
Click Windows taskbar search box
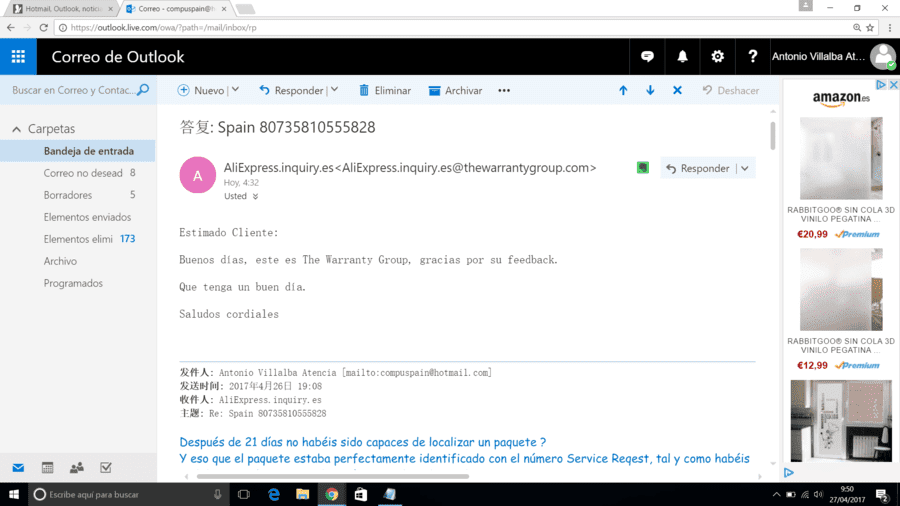(x=127, y=494)
